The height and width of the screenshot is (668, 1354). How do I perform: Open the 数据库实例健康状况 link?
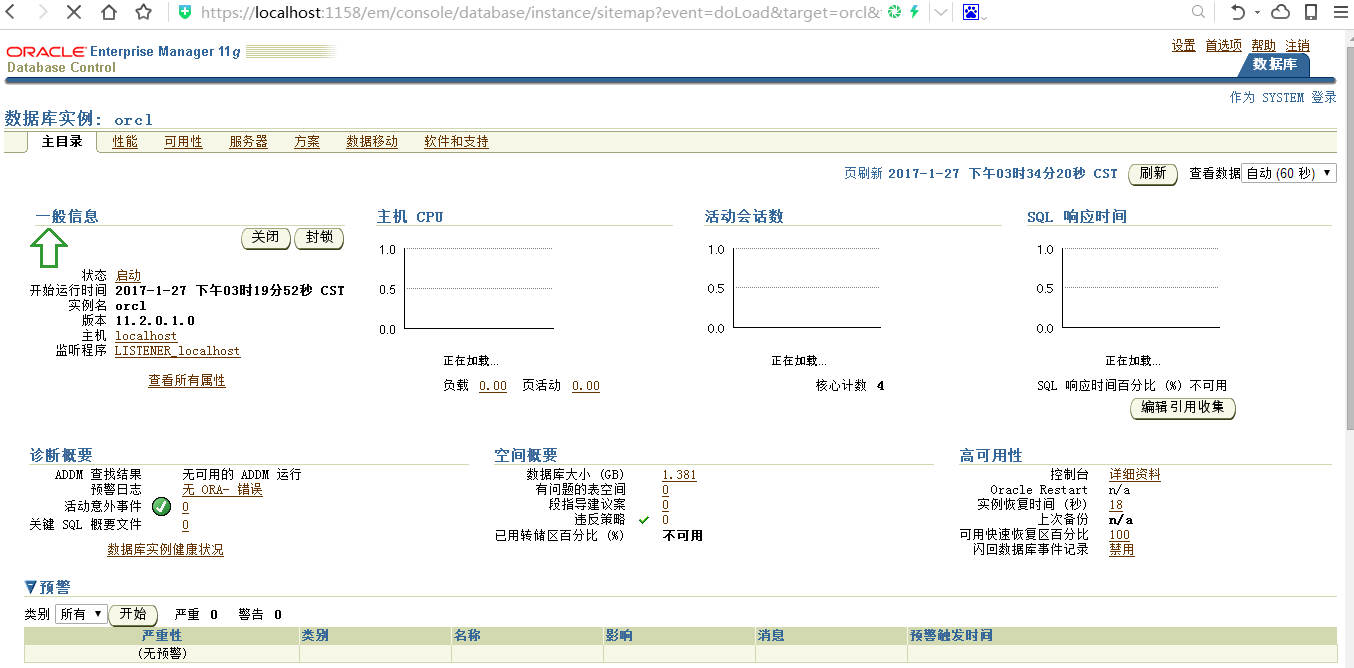click(x=166, y=550)
